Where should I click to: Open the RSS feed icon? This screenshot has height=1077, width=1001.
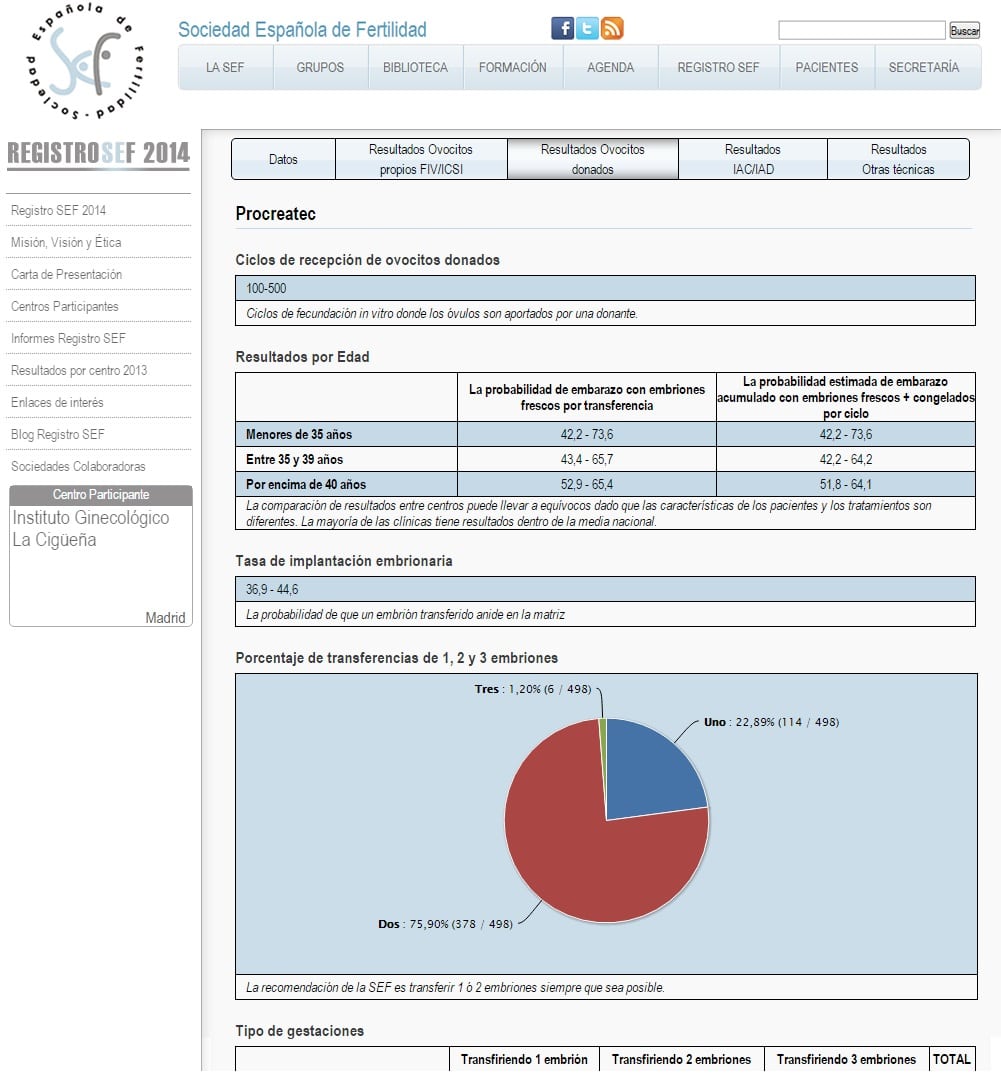[x=611, y=28]
